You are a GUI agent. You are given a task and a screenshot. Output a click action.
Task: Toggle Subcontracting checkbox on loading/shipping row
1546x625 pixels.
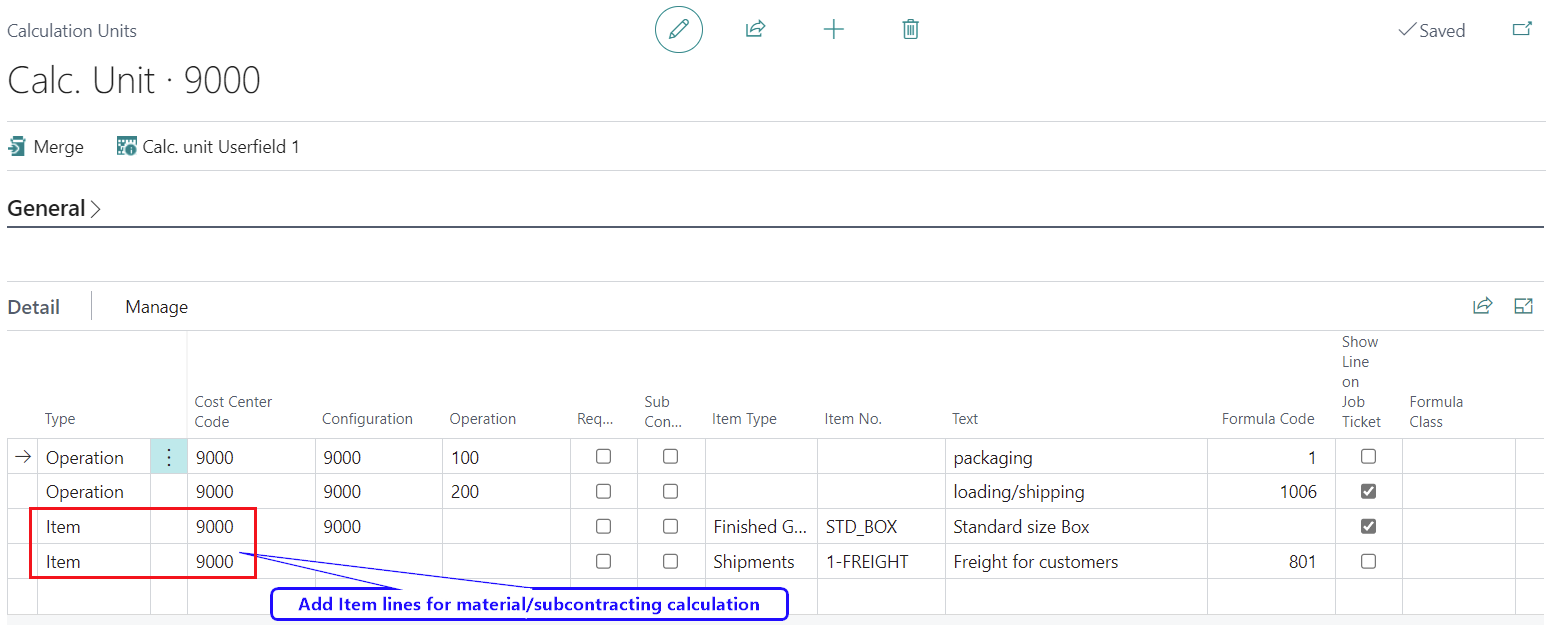coord(670,491)
